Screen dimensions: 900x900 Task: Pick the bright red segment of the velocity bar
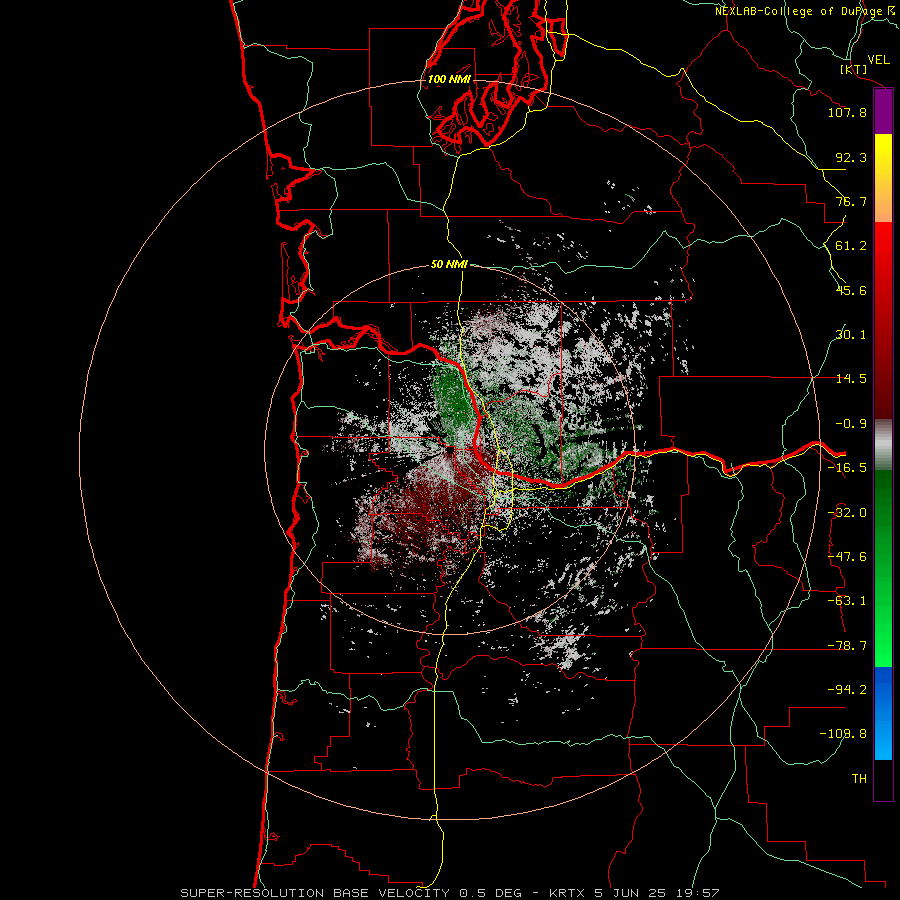(x=883, y=247)
